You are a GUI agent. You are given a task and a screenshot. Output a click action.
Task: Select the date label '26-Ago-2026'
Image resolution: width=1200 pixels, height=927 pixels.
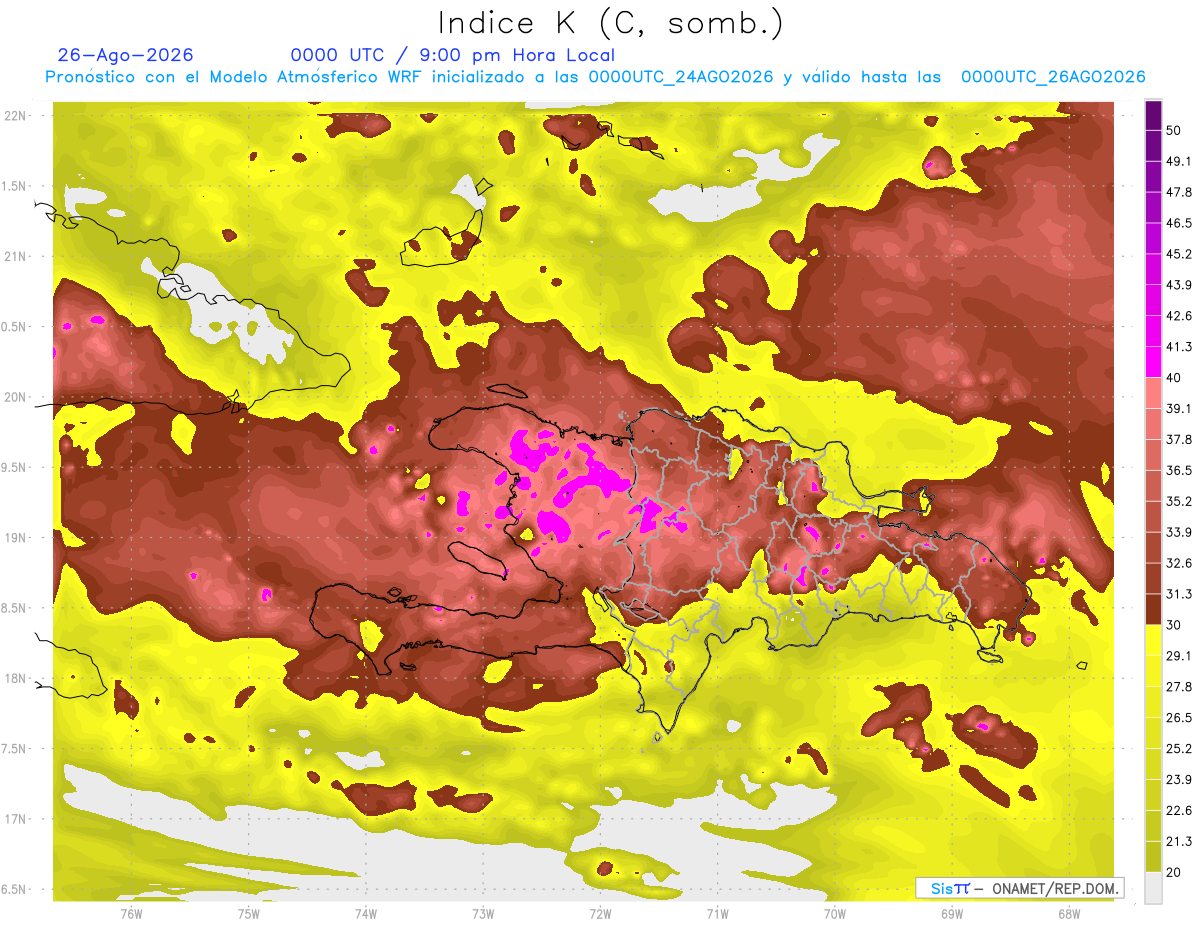125,55
